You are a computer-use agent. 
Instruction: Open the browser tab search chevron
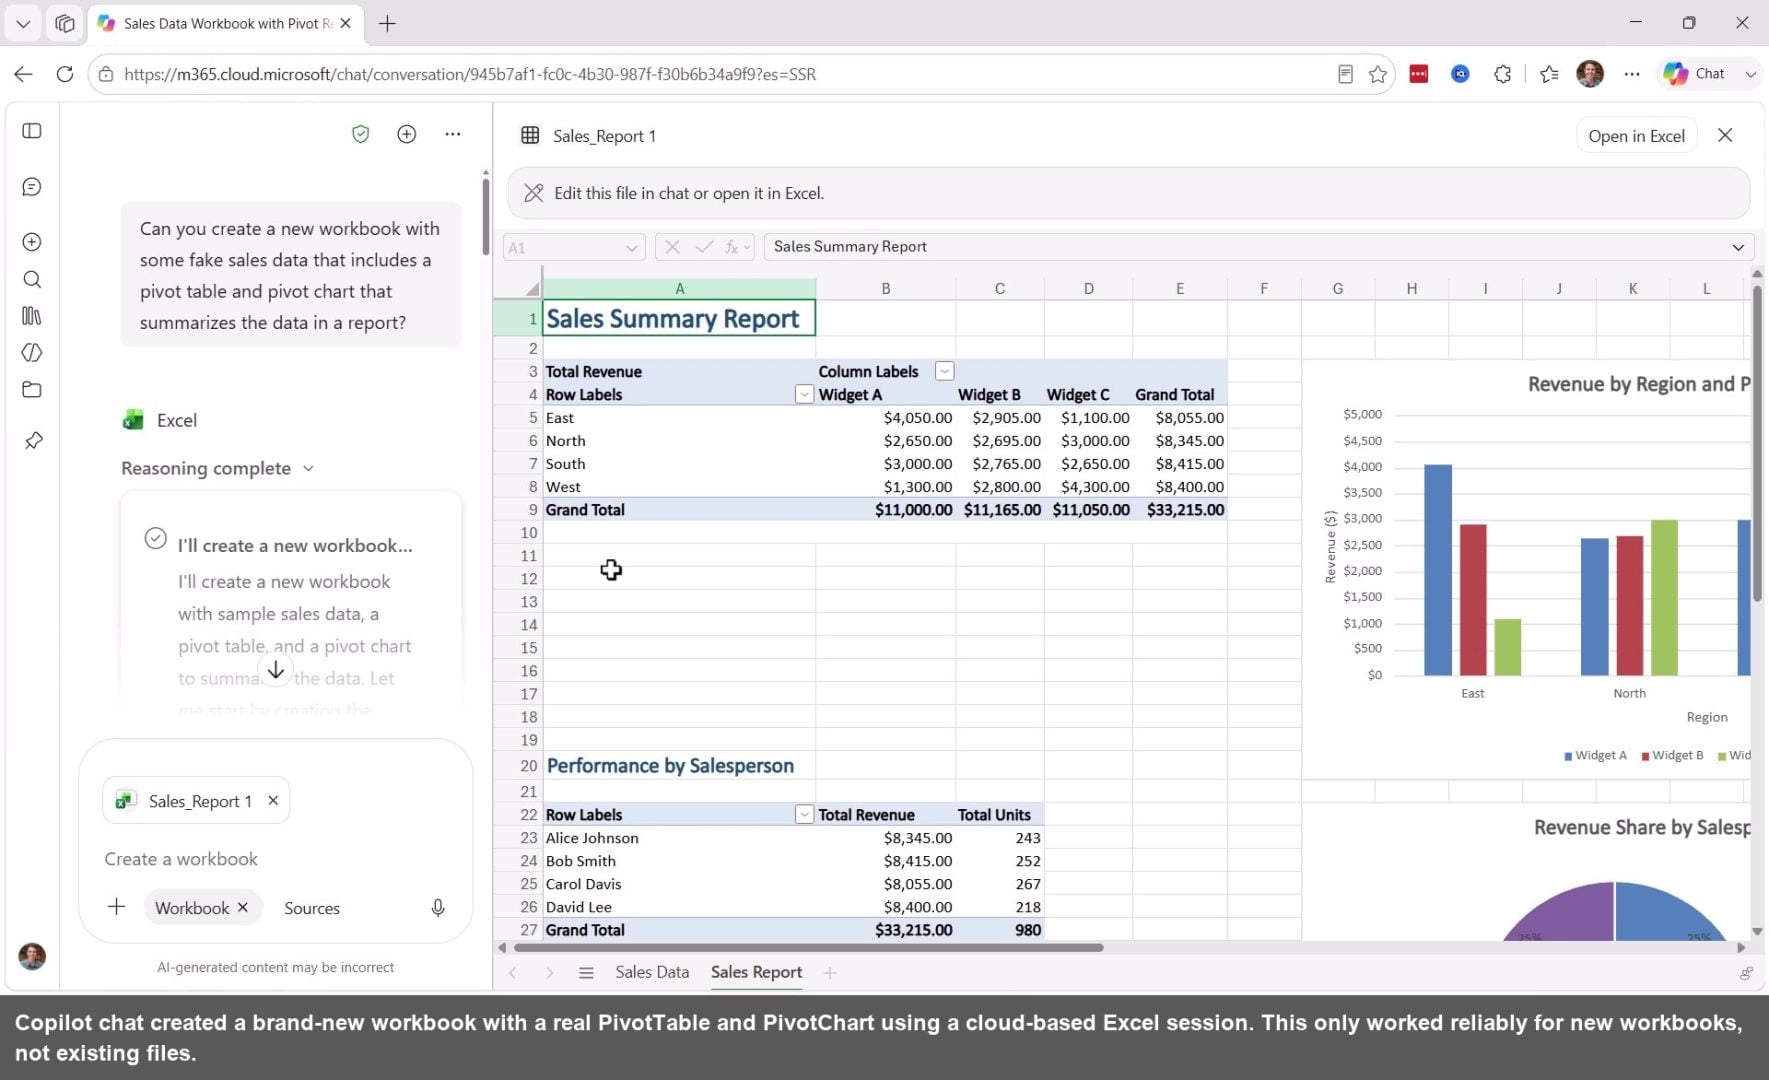(23, 23)
